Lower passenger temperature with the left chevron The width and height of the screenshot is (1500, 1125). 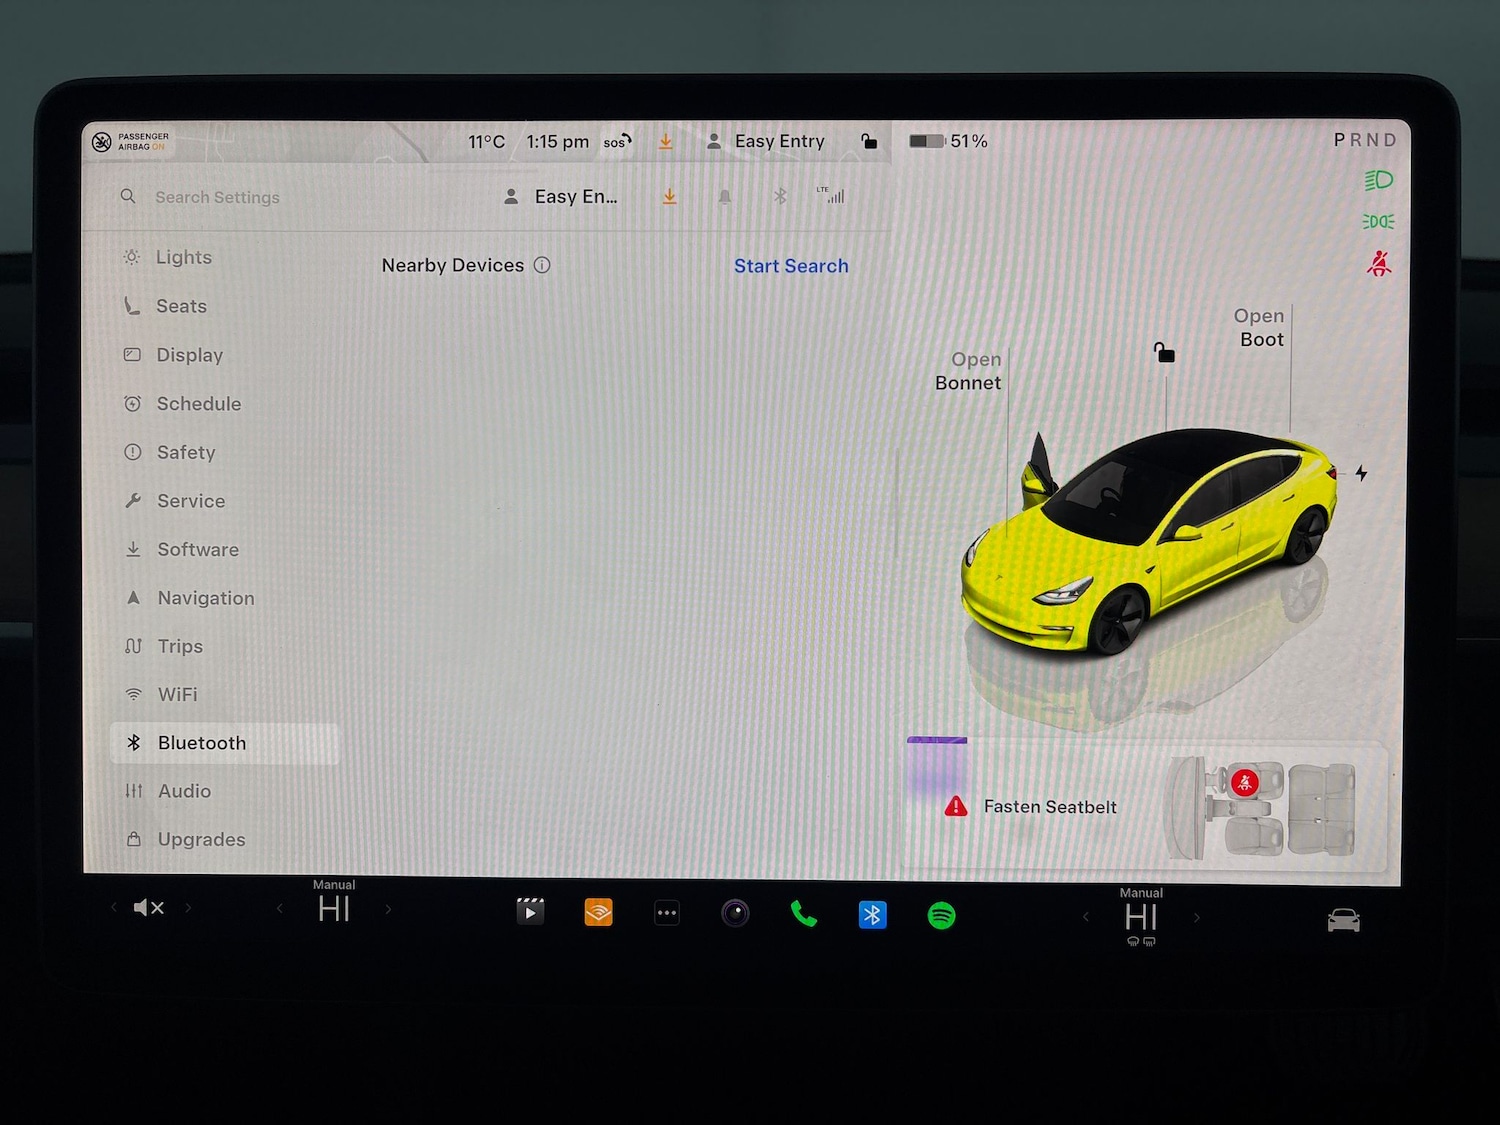(x=279, y=908)
